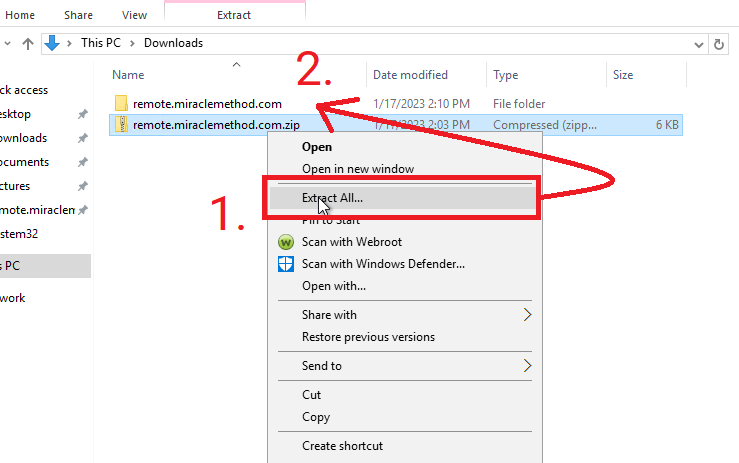
Task: Expand the Send to submenu arrow
Action: point(527,366)
